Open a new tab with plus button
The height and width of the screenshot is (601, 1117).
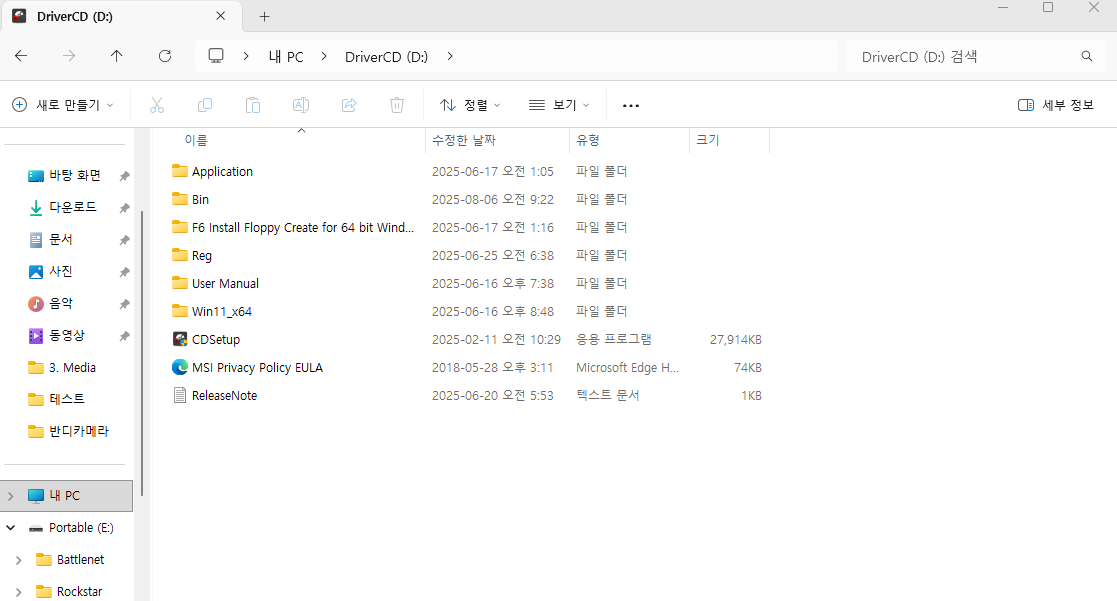[265, 16]
